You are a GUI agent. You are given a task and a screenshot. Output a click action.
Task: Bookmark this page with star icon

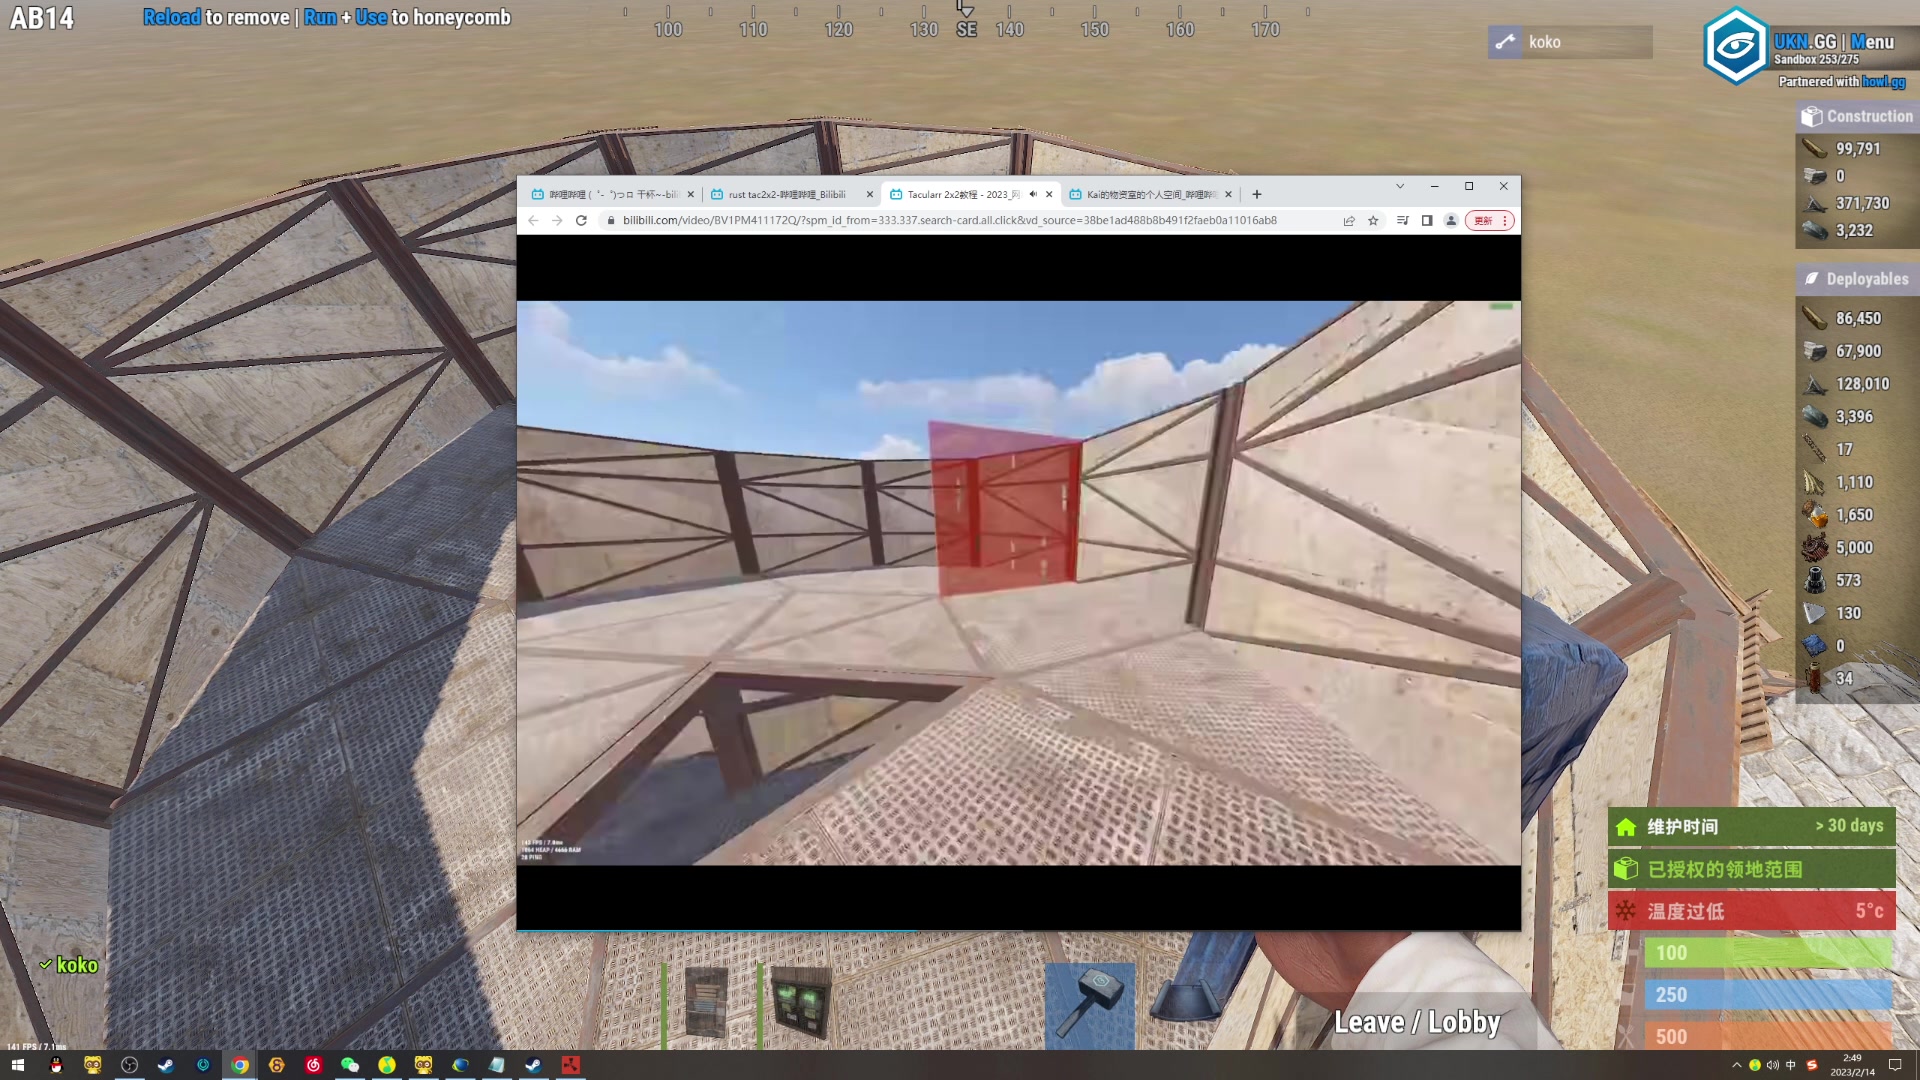coord(1373,221)
